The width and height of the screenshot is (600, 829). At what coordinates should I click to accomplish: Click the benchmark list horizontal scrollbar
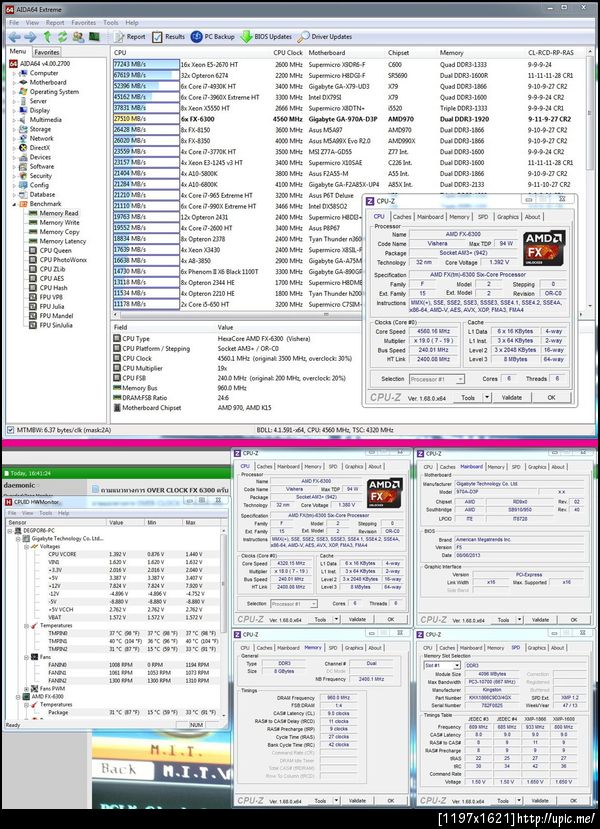pos(325,314)
